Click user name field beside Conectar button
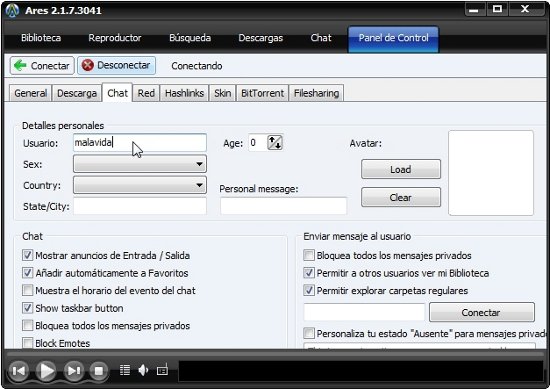This screenshot has width=550, height=389. [364, 312]
